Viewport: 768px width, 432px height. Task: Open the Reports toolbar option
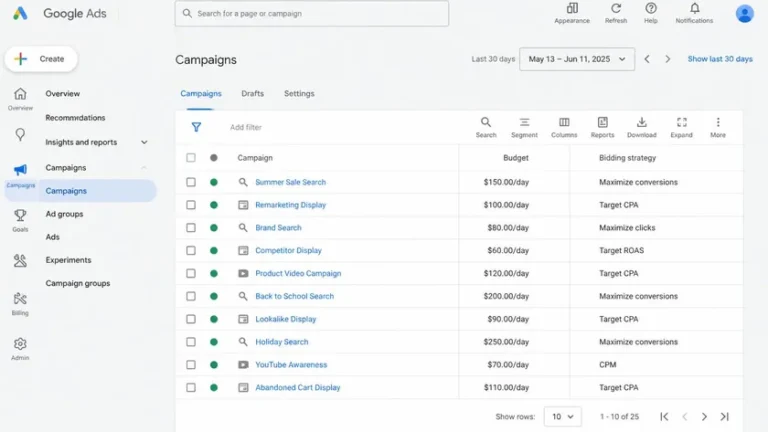(x=602, y=127)
